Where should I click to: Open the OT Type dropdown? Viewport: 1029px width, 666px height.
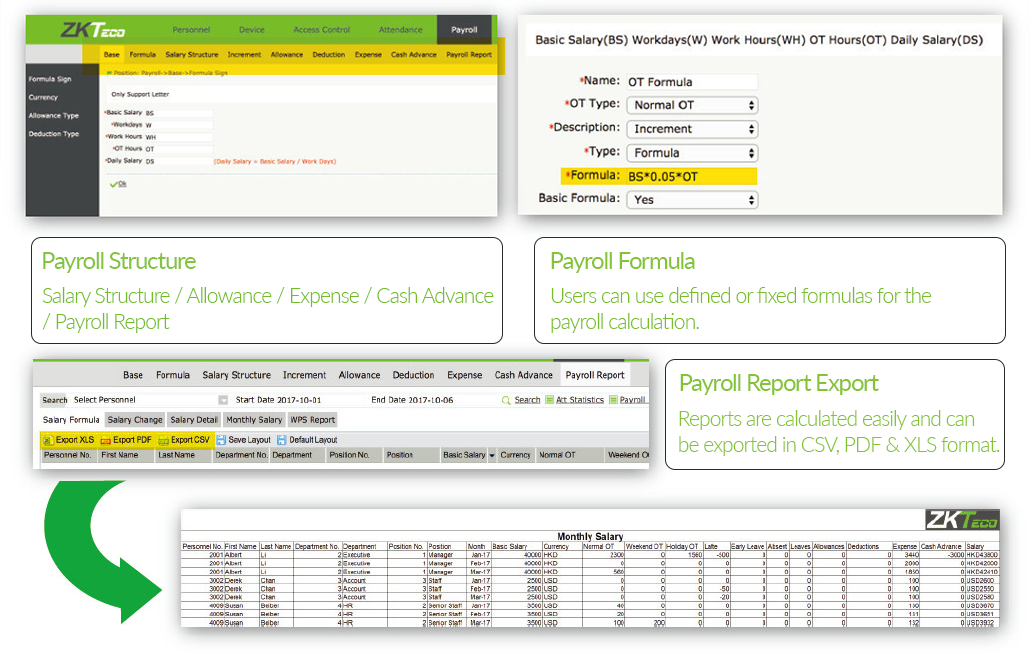(692, 105)
